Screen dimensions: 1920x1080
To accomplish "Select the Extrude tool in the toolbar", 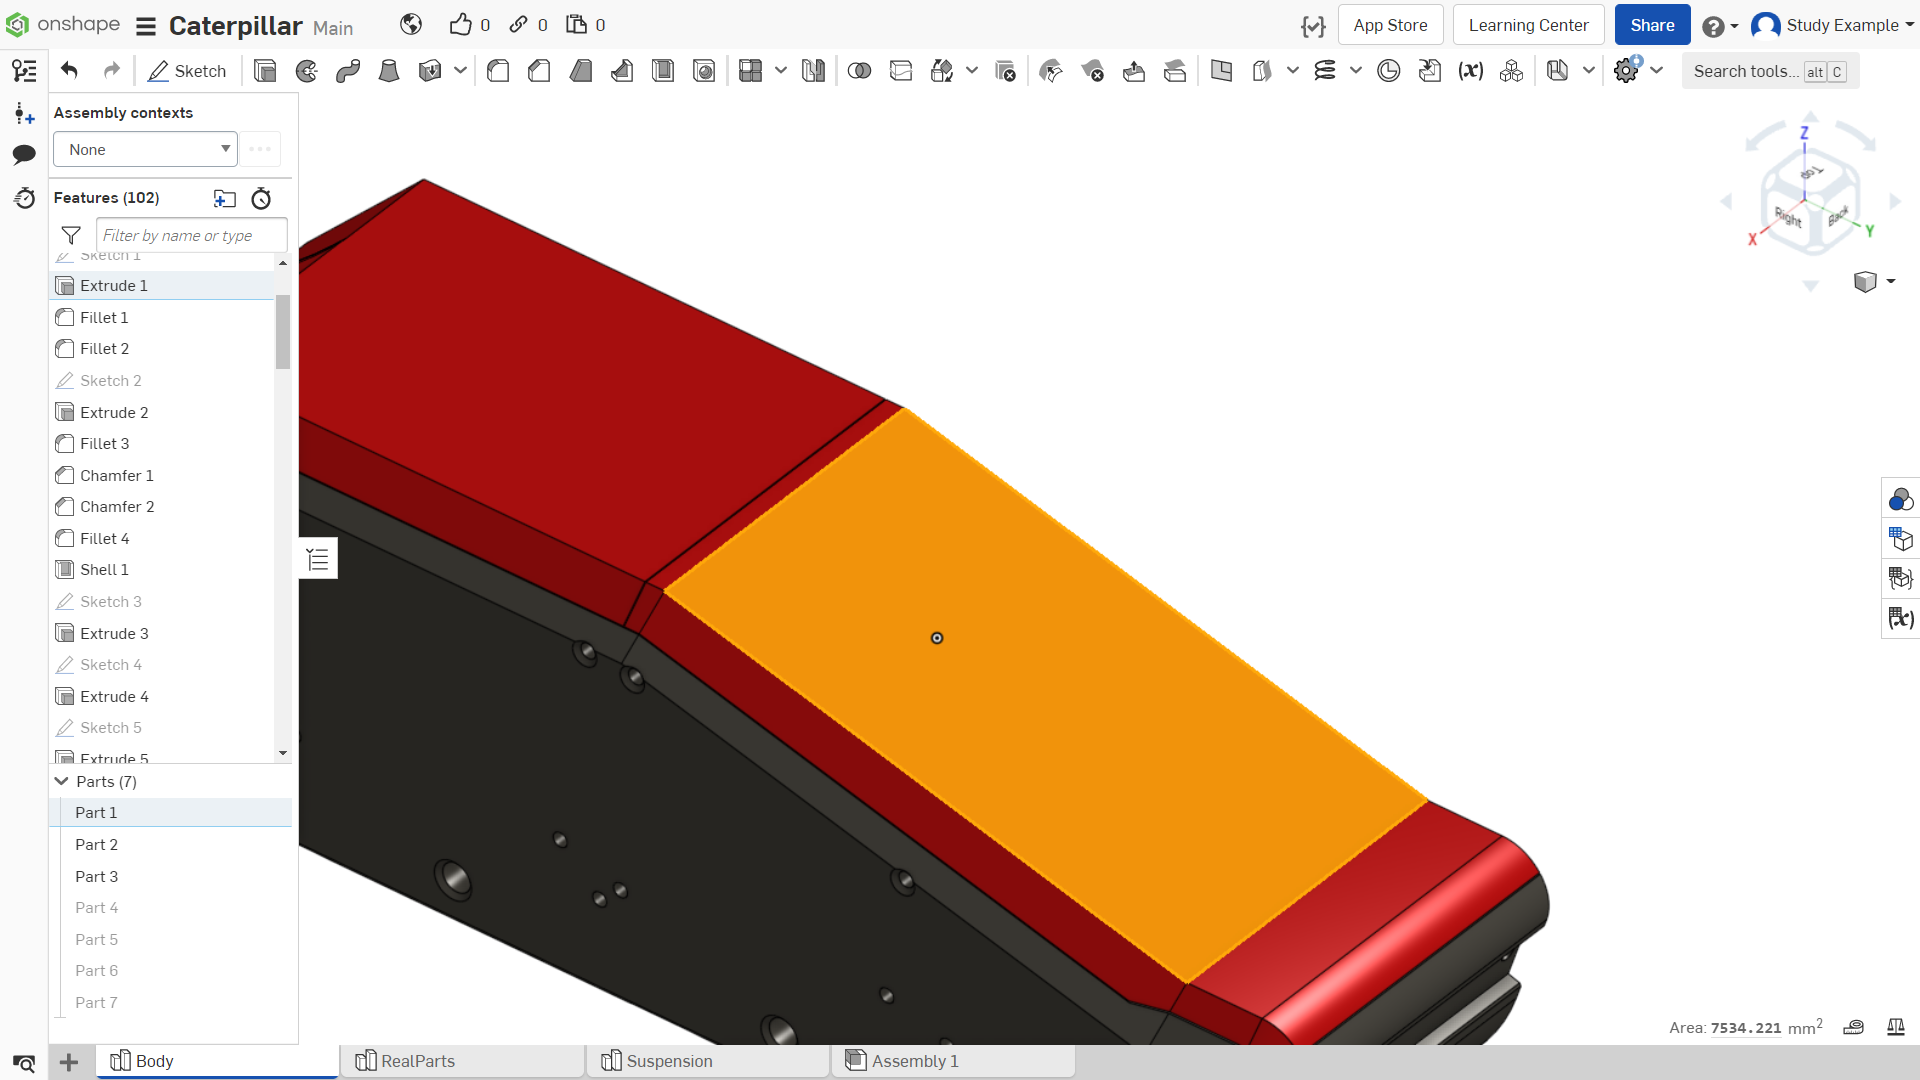I will point(265,71).
